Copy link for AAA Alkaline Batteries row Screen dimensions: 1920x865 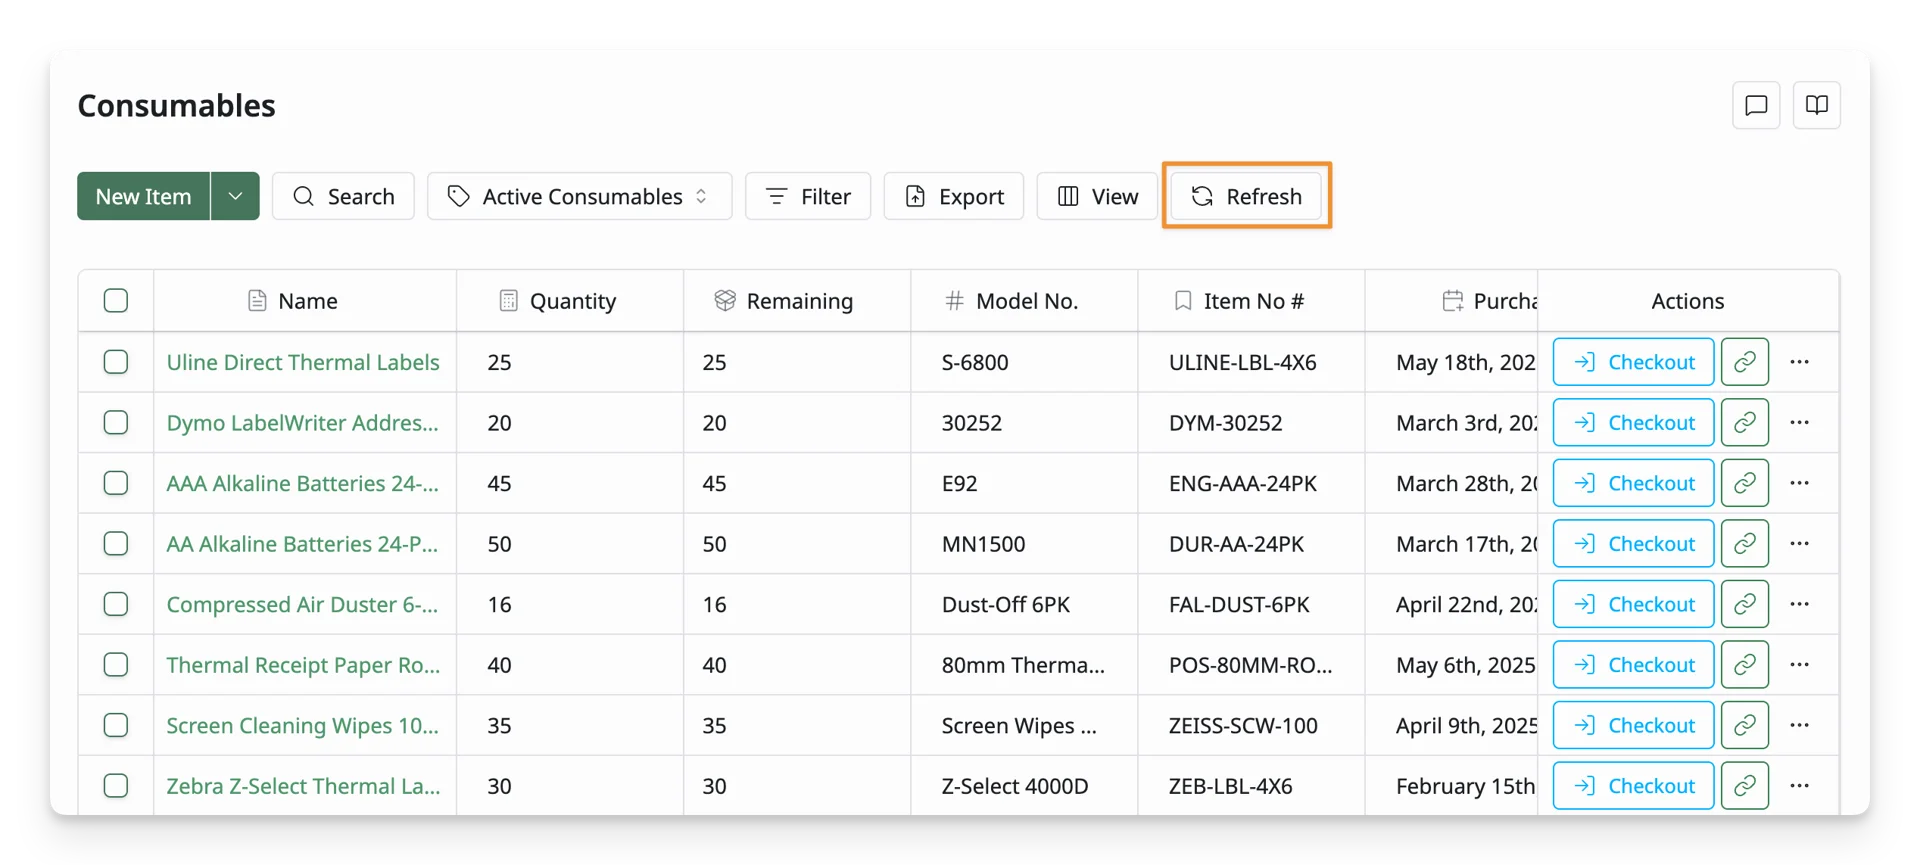1745,483
